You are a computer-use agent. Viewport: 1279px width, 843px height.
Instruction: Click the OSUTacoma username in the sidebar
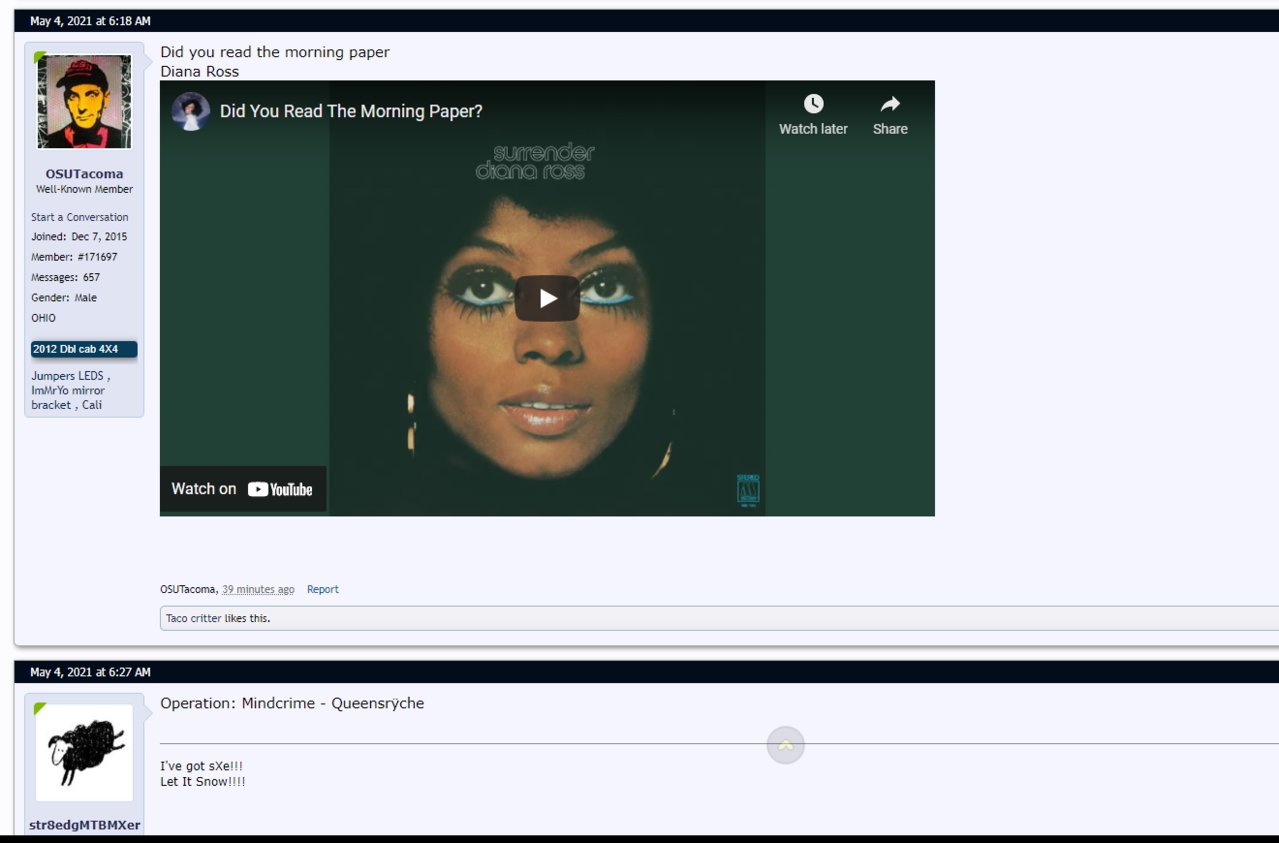pos(84,174)
